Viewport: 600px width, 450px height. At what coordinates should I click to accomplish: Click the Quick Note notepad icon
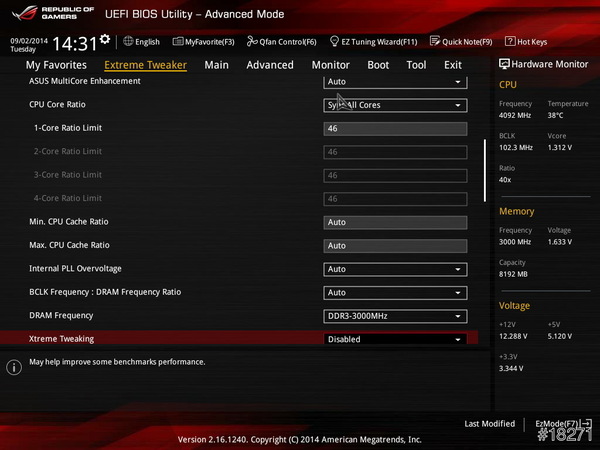[x=435, y=41]
